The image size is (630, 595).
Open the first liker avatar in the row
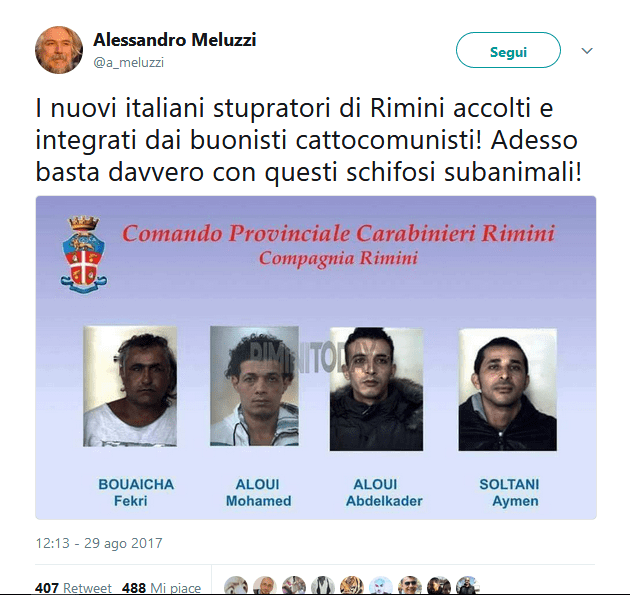(236, 586)
